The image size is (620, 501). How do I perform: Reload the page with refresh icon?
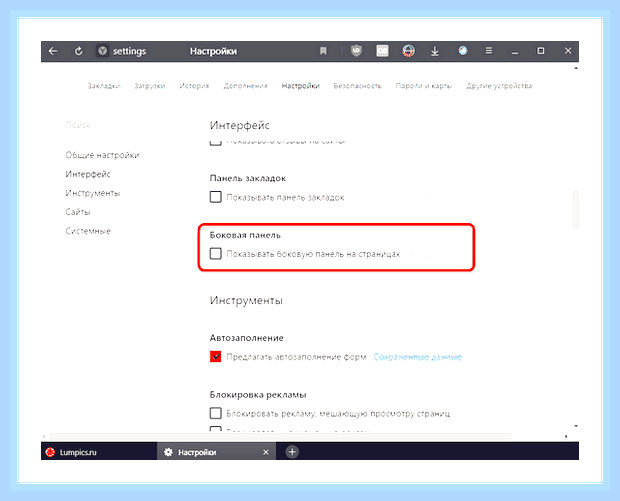click(x=79, y=51)
